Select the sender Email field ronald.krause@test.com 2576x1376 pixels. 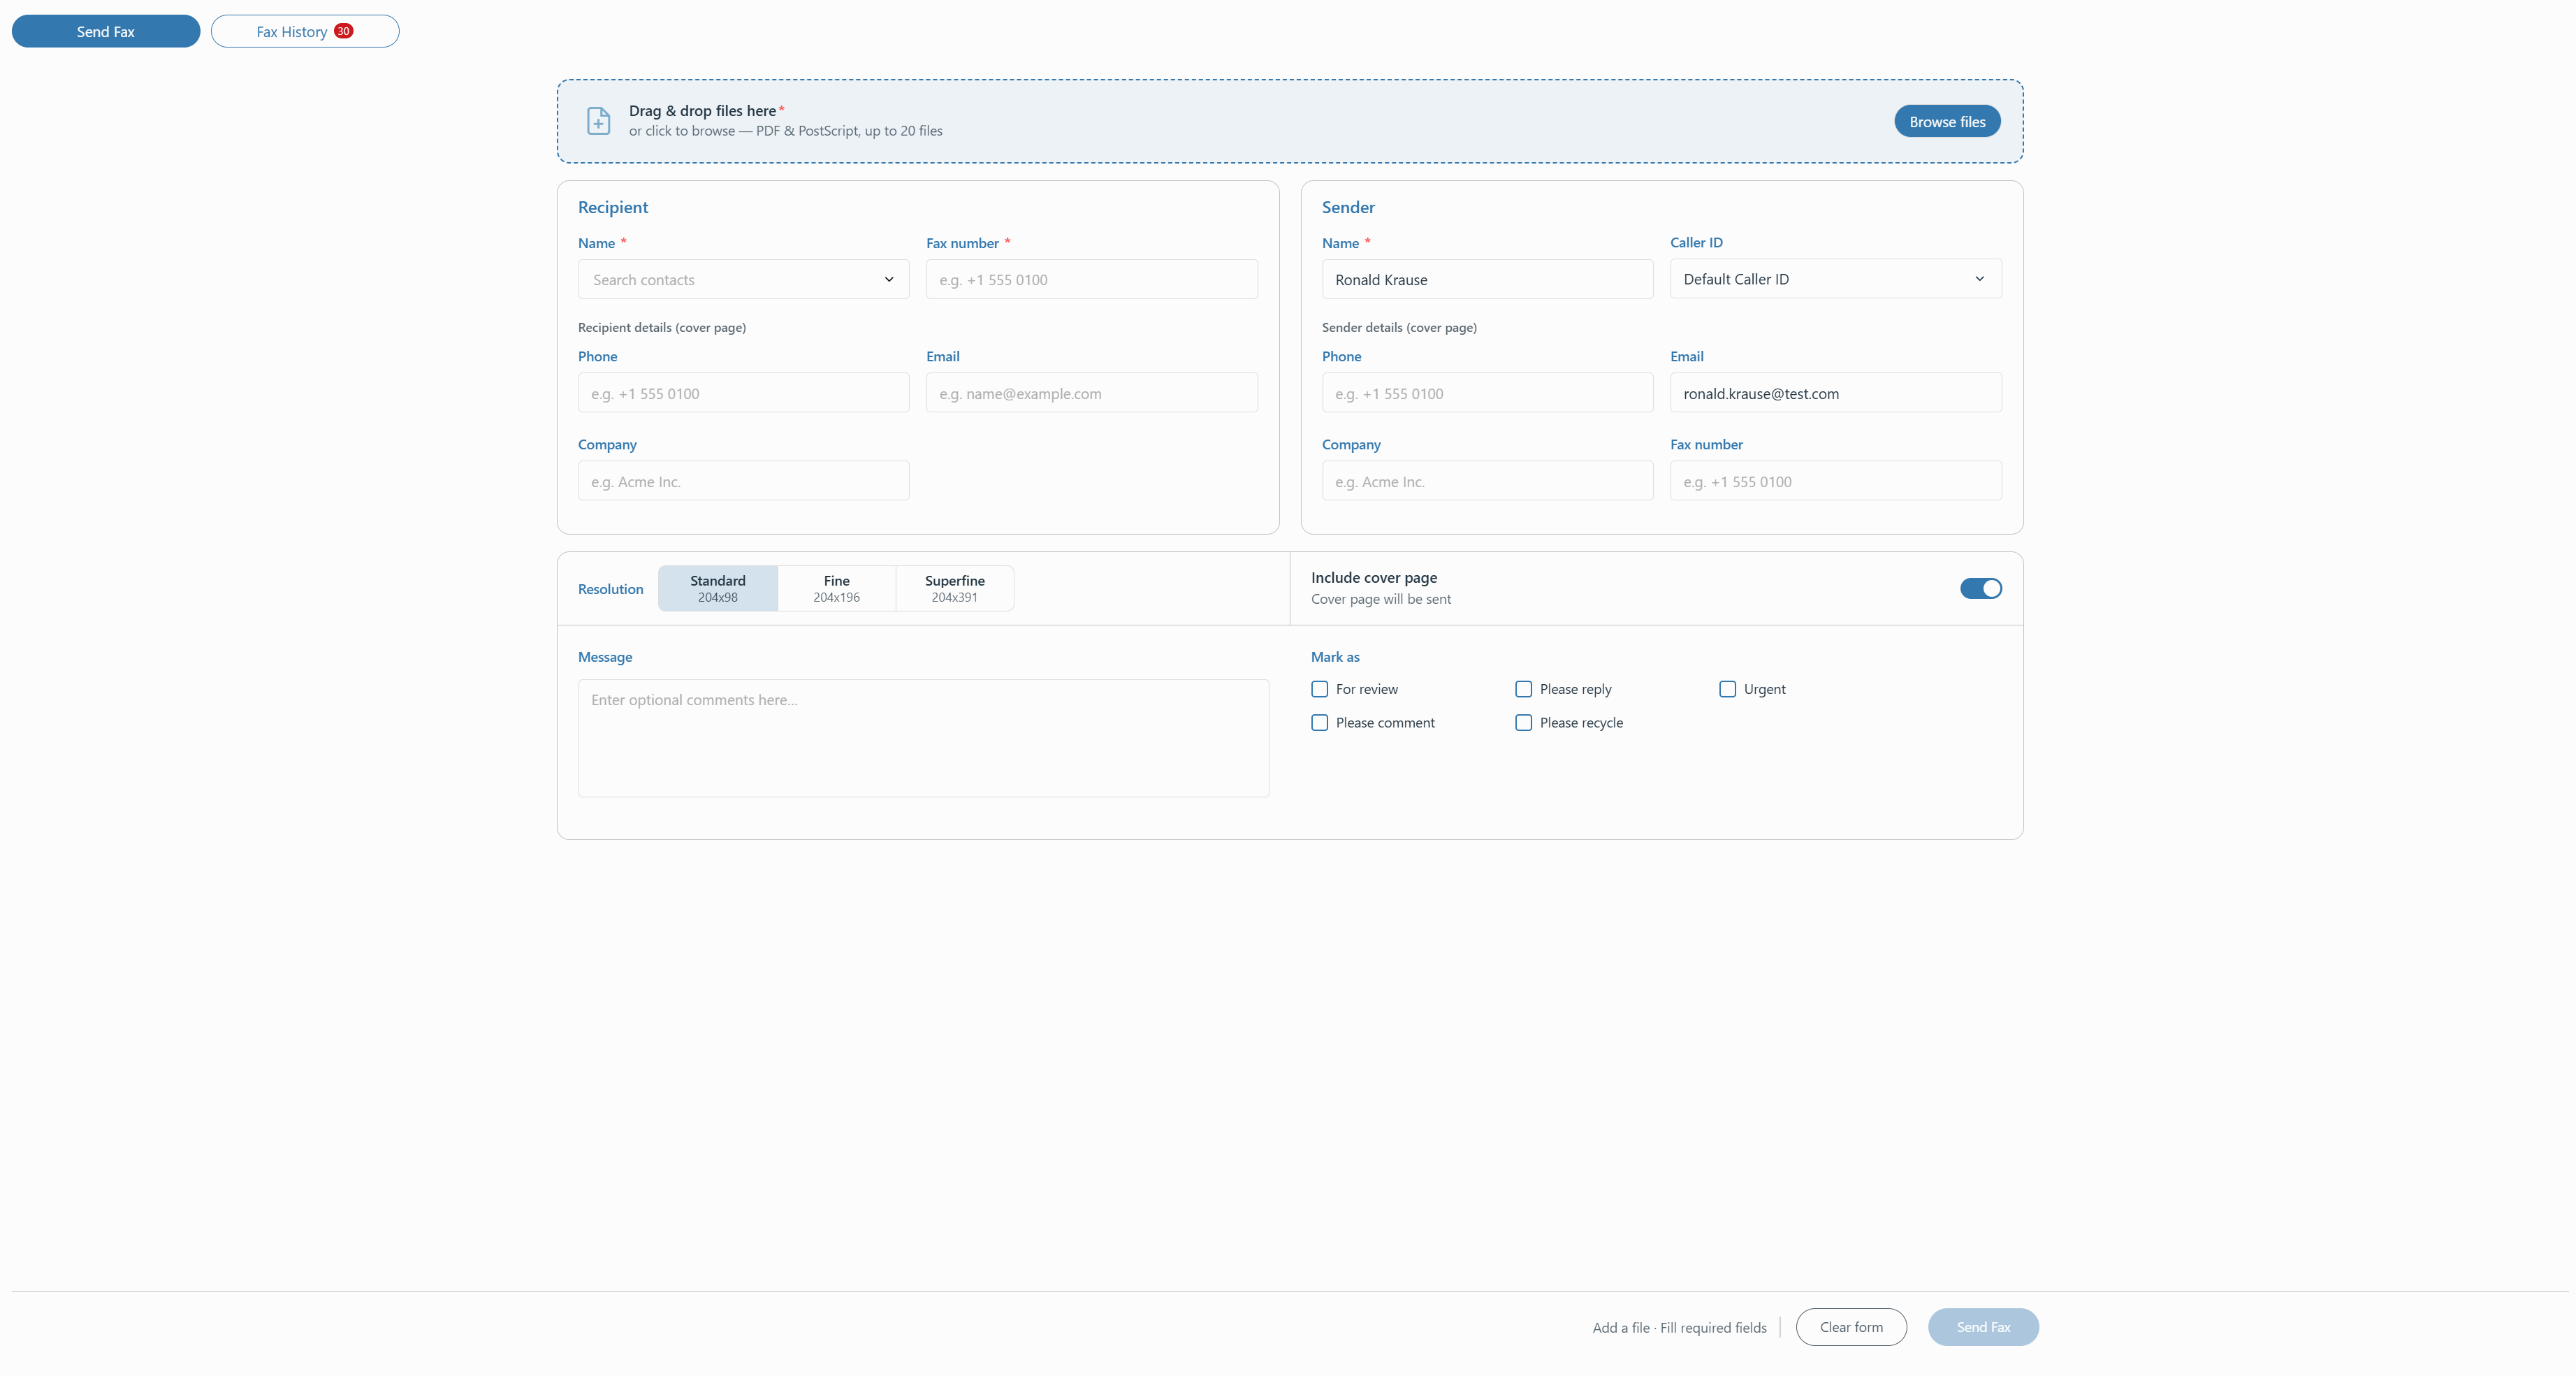1835,392
